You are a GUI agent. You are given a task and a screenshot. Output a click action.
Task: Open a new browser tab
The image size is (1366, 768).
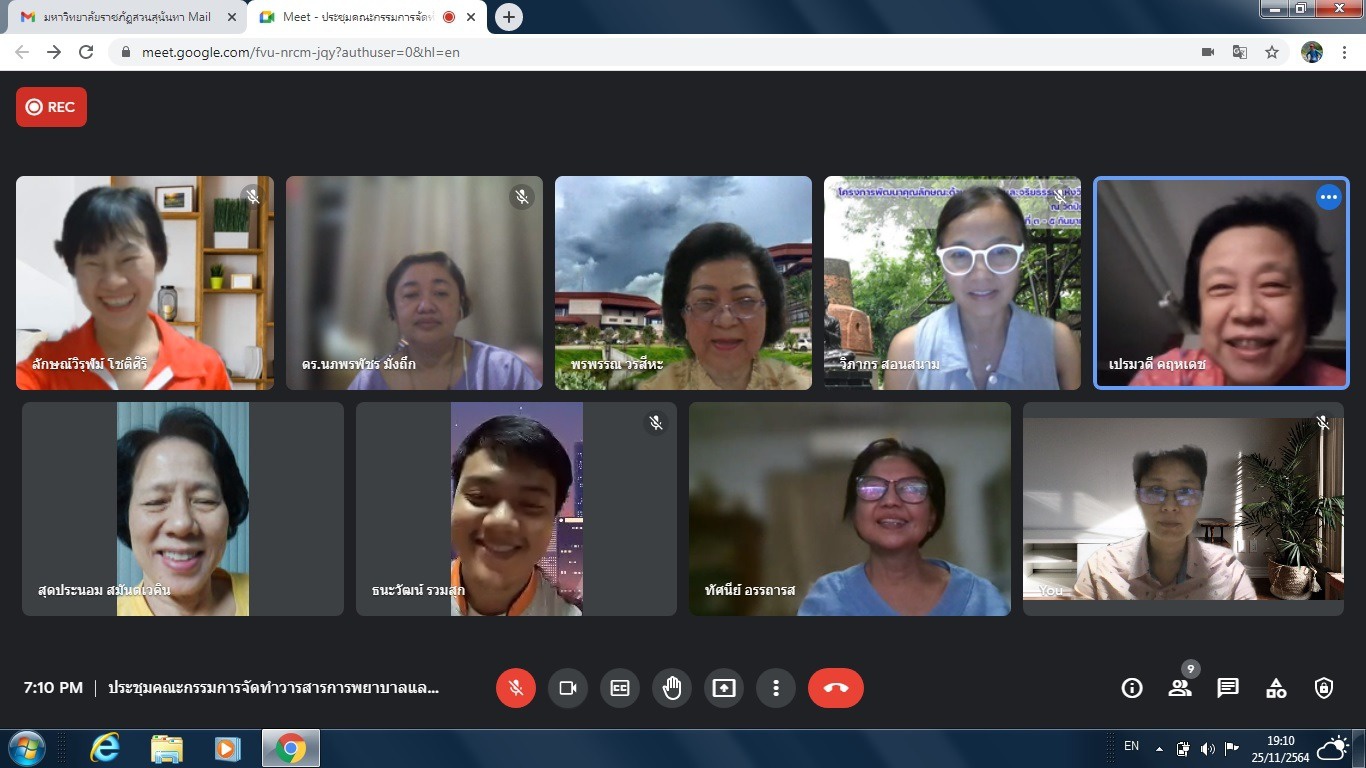(x=509, y=17)
